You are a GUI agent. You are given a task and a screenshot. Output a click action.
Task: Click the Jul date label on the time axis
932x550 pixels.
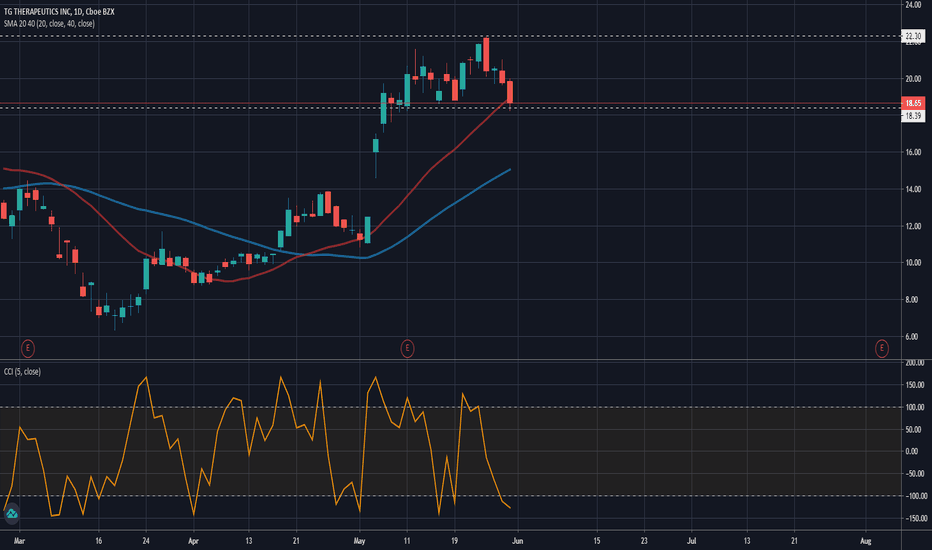(x=691, y=541)
